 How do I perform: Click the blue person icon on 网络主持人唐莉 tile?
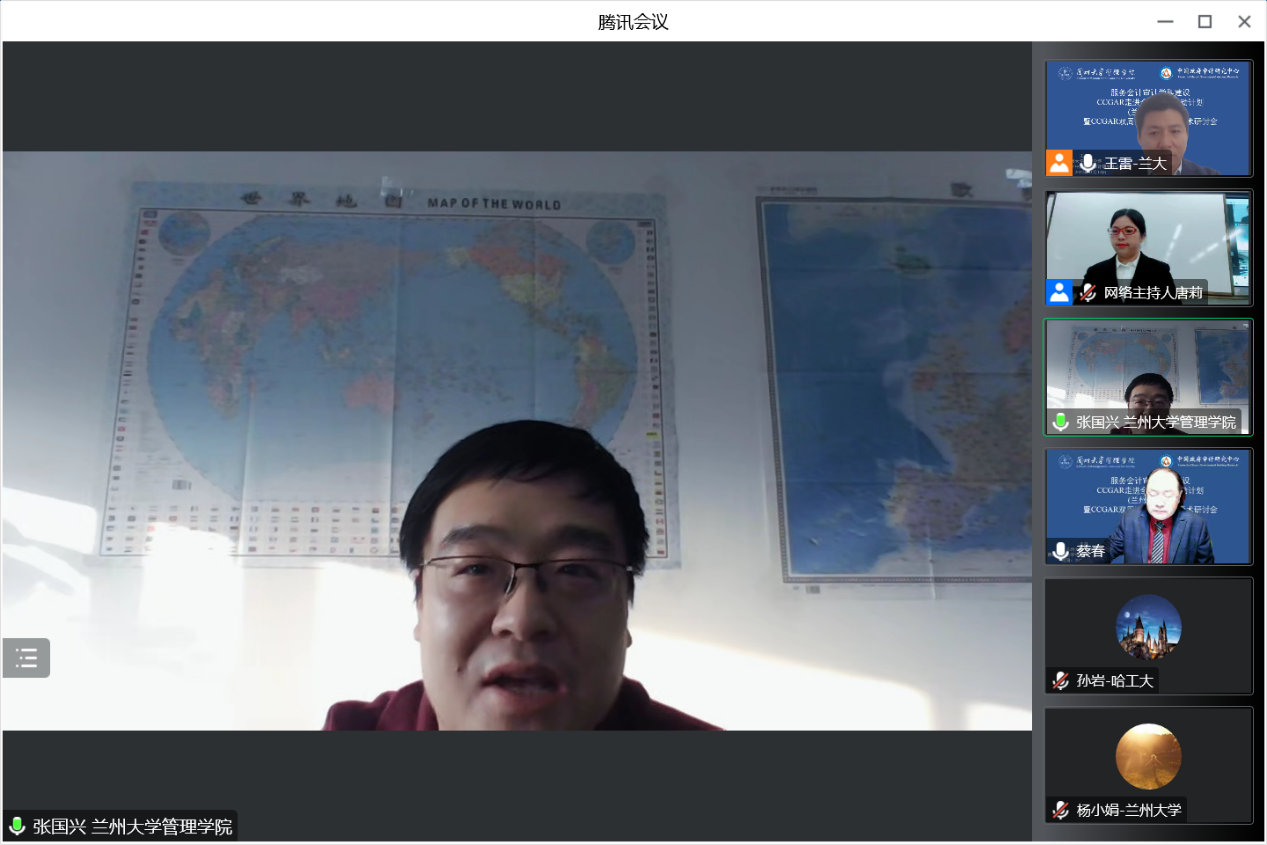click(1059, 292)
